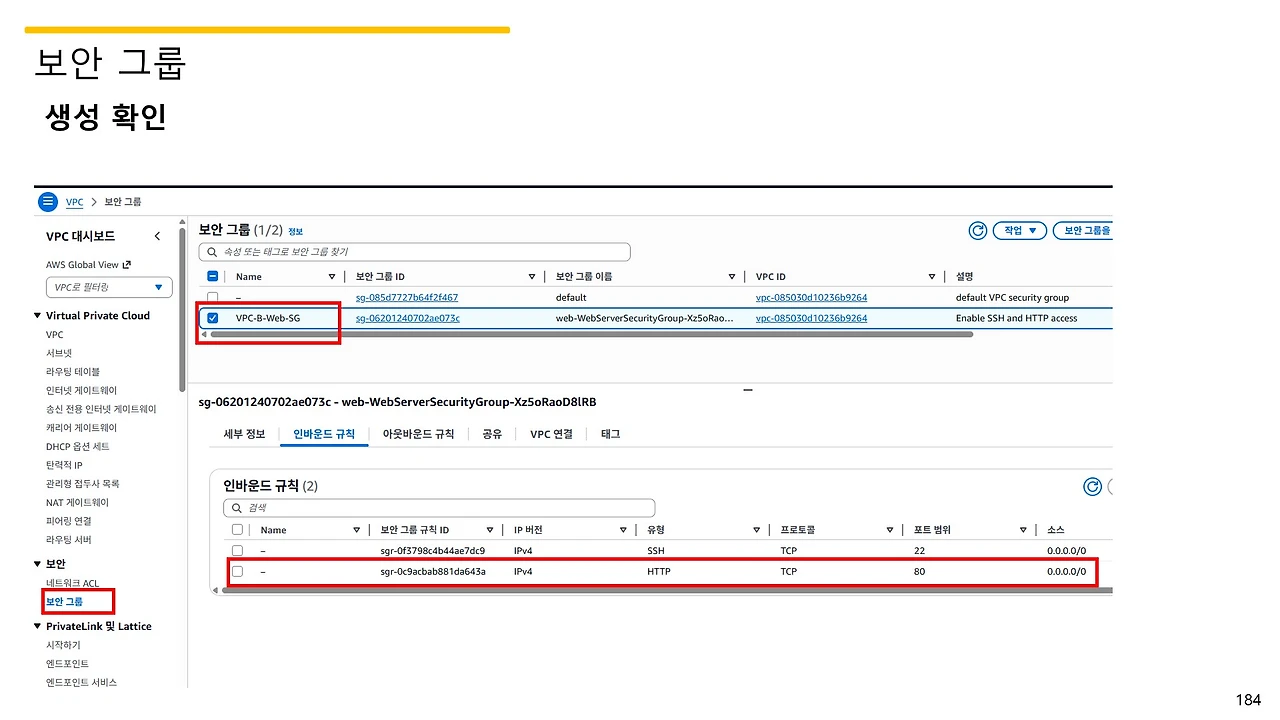This screenshot has height=720, width=1280.
Task: Open 송신 전용 인터넷 게이트웨이 in the sidebar
Action: [101, 409]
